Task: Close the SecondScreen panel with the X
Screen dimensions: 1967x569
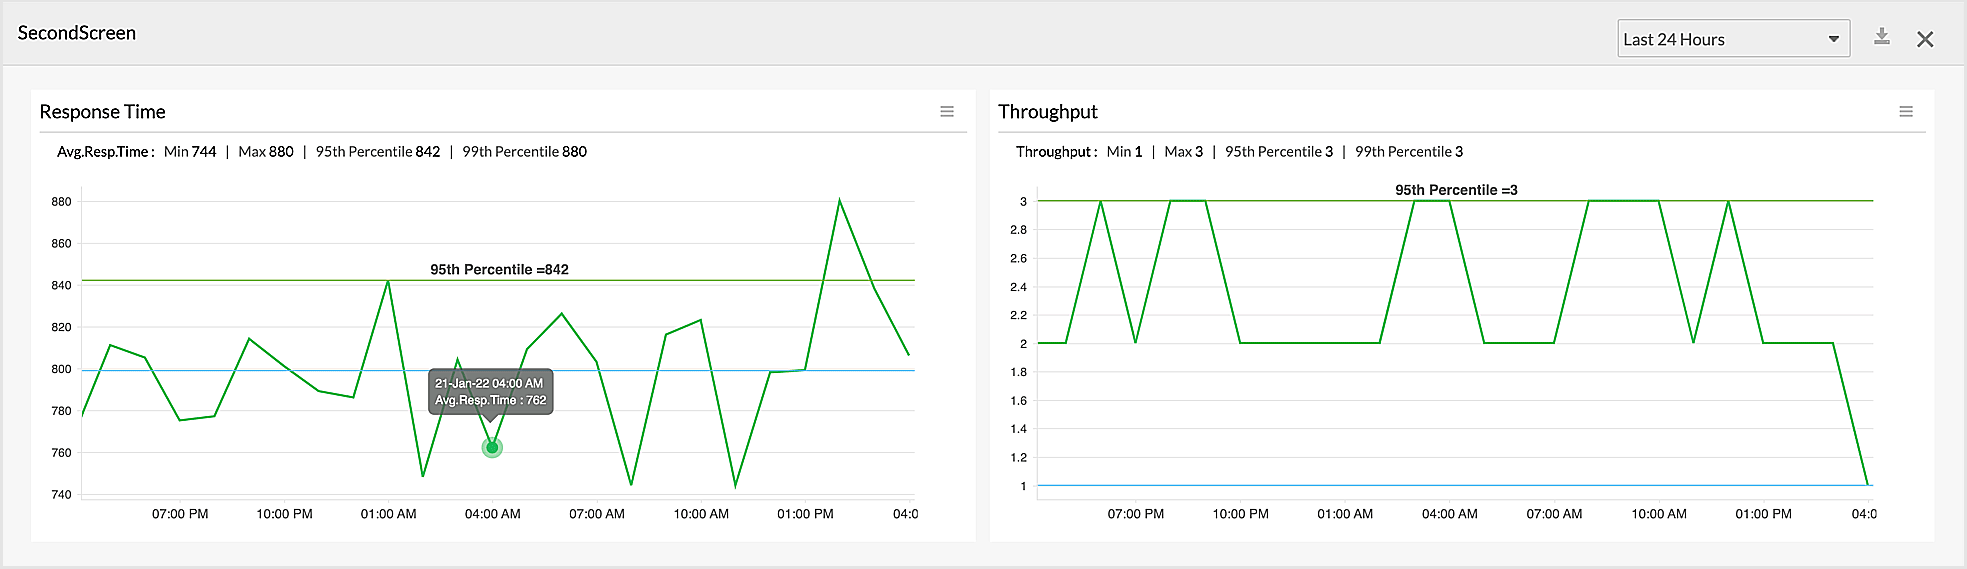Action: (x=1925, y=39)
